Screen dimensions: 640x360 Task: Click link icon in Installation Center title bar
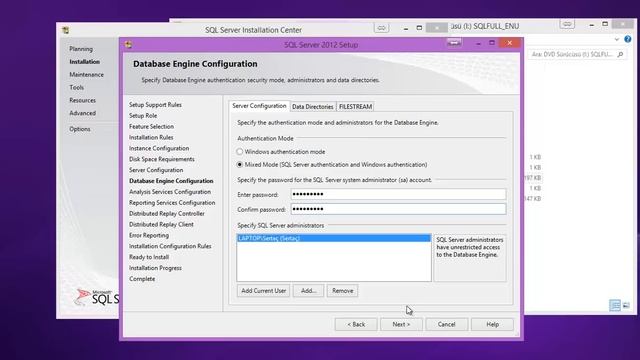point(381,28)
